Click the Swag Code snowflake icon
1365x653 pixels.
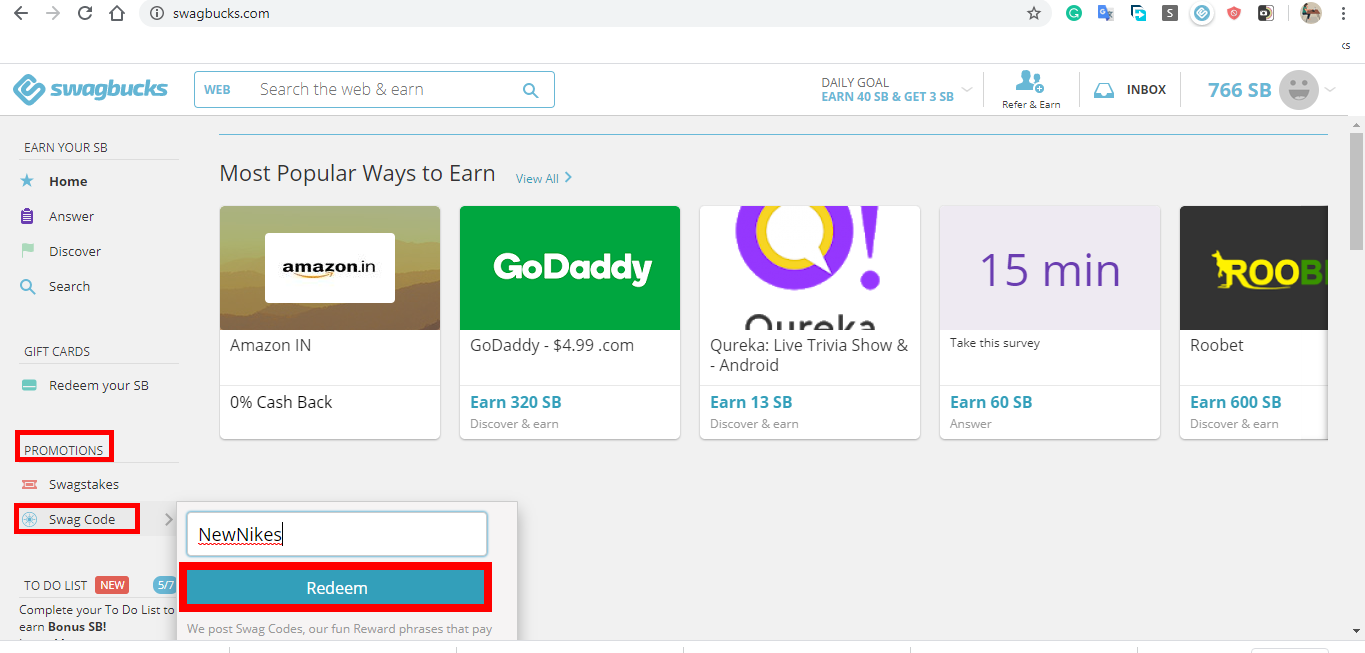coord(29,520)
